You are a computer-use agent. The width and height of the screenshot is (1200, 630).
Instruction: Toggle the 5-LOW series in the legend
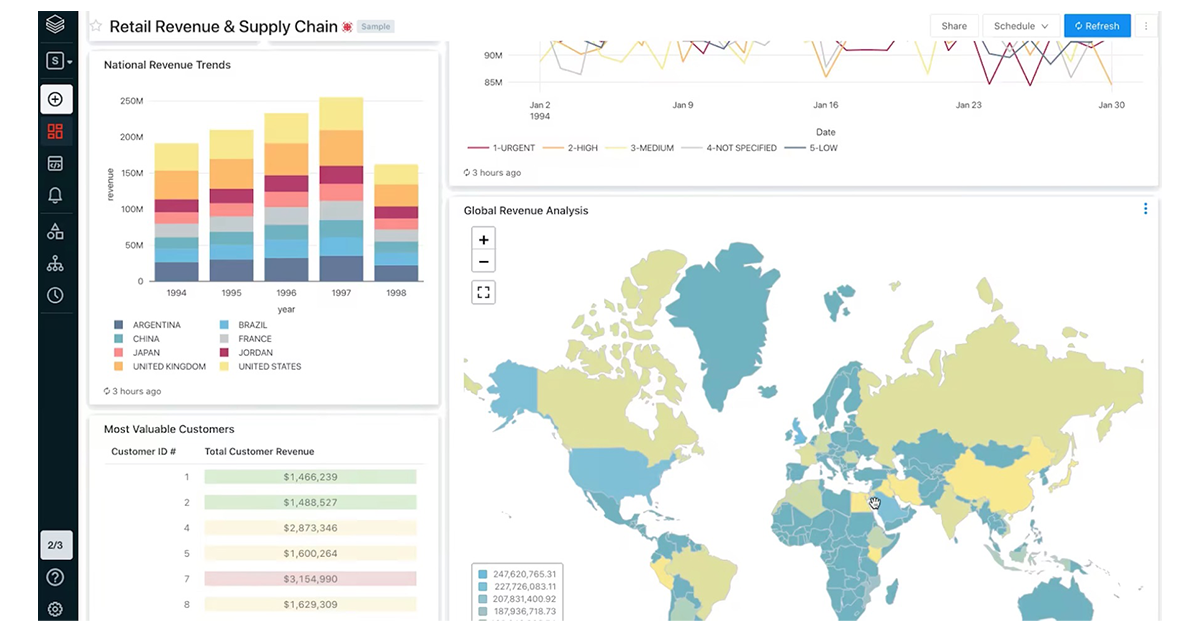click(811, 148)
